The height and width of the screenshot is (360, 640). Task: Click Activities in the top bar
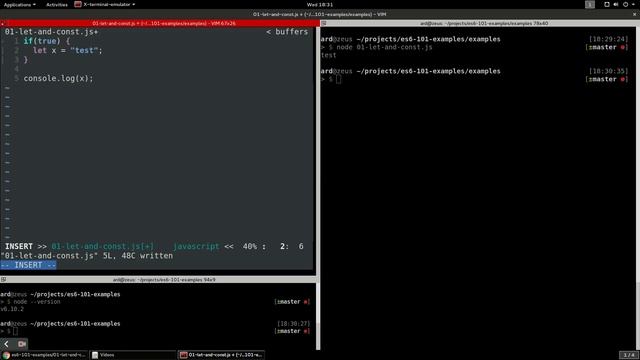click(57, 4)
